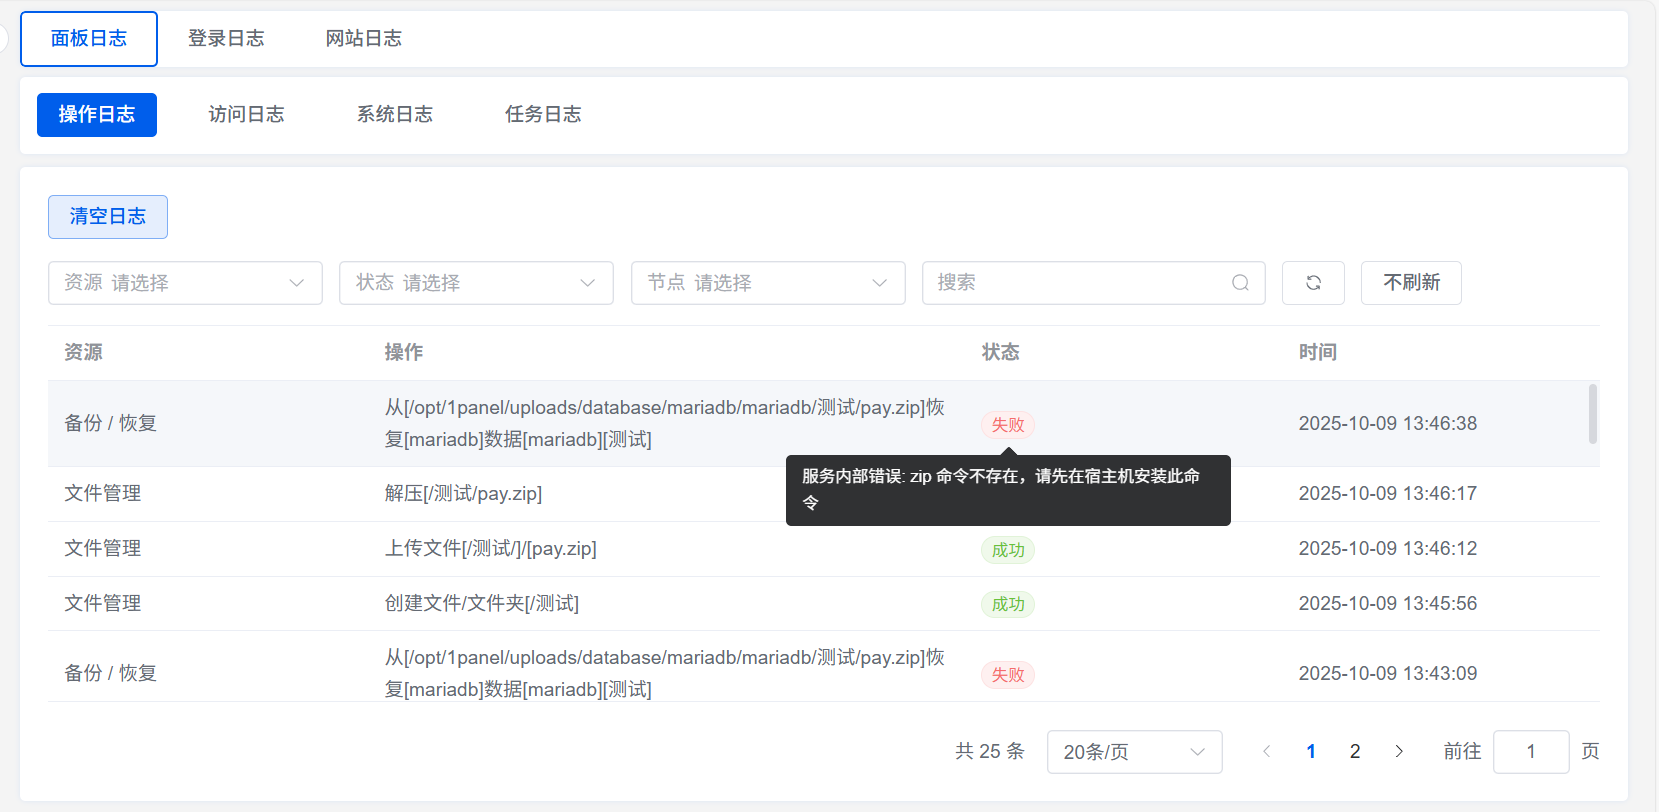Screen dimensions: 1659x812
Task: Click the 清空日志 button
Action: point(108,217)
